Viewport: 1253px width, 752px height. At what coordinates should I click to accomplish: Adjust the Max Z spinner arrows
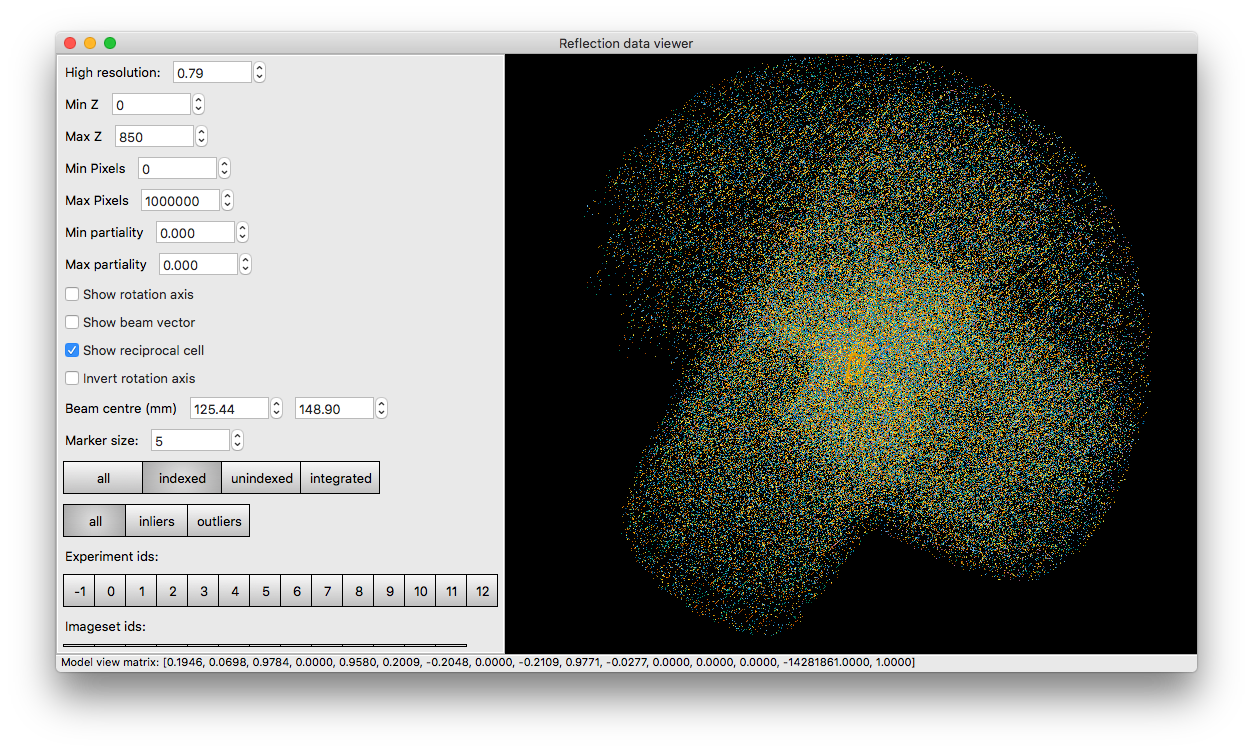pyautogui.click(x=202, y=136)
